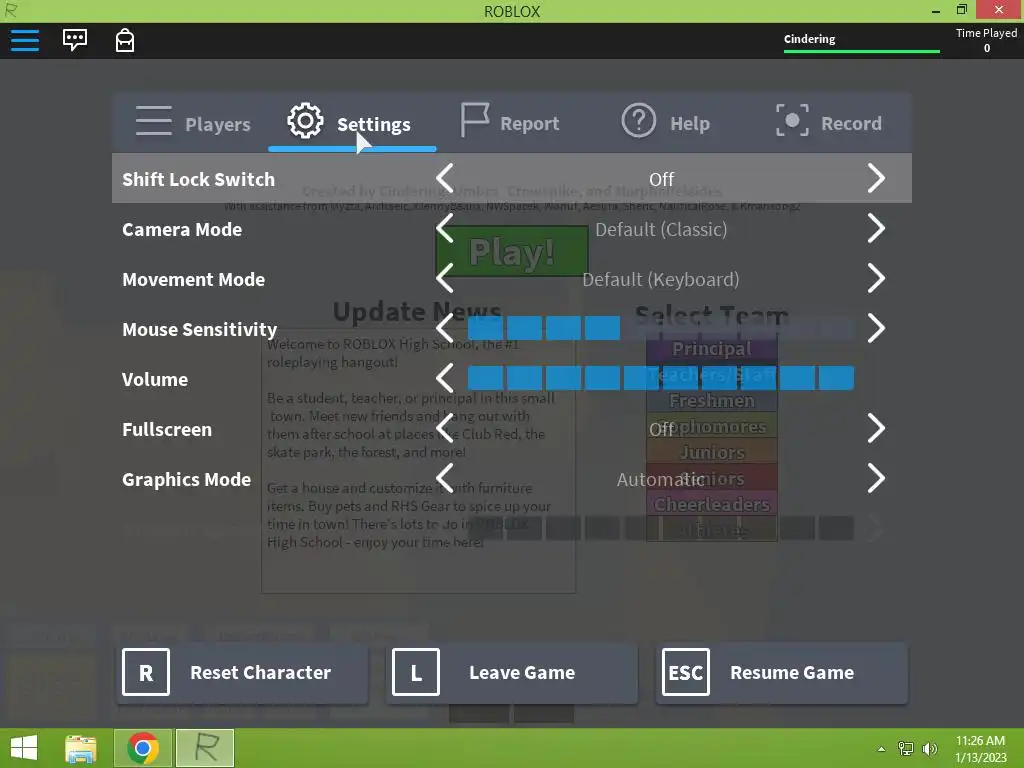Click the Players list icon

[154, 121]
